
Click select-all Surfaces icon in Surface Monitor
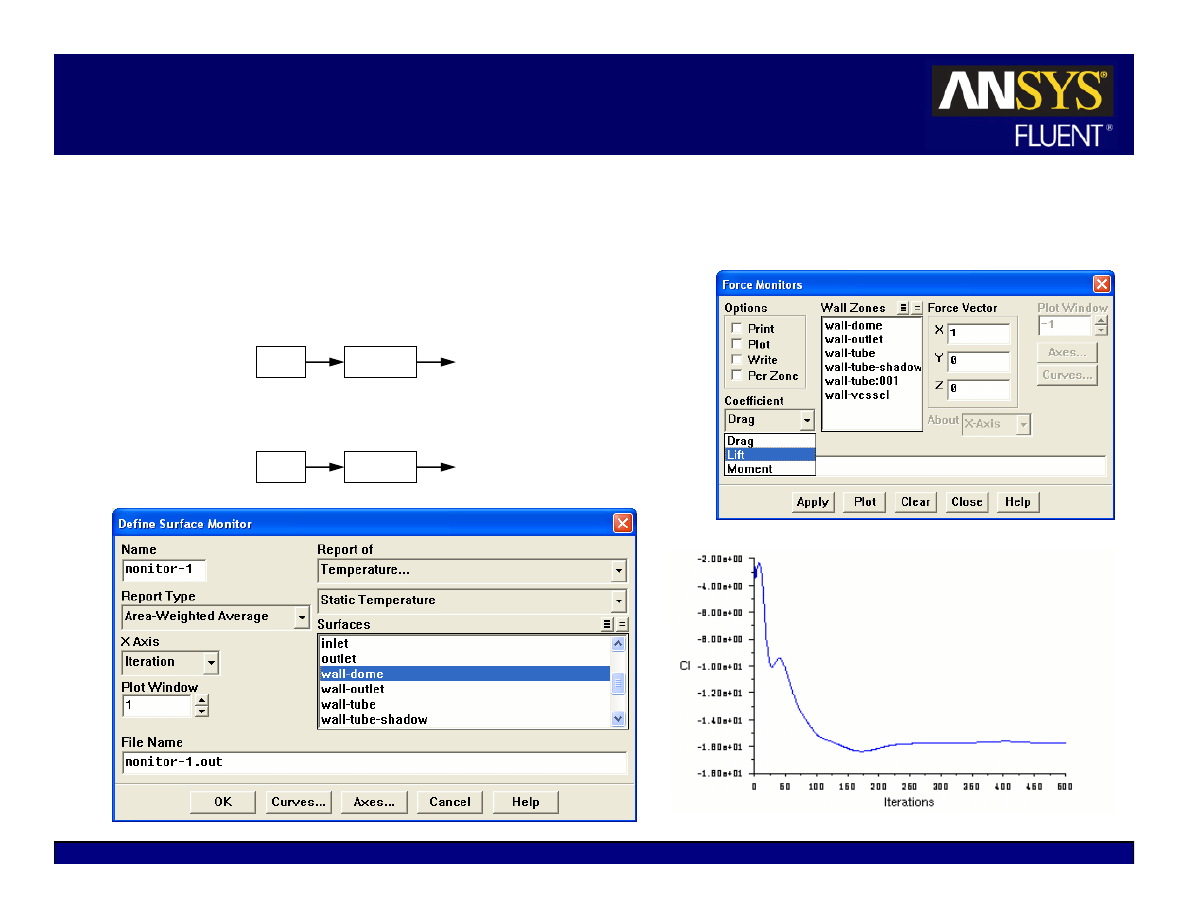607,624
